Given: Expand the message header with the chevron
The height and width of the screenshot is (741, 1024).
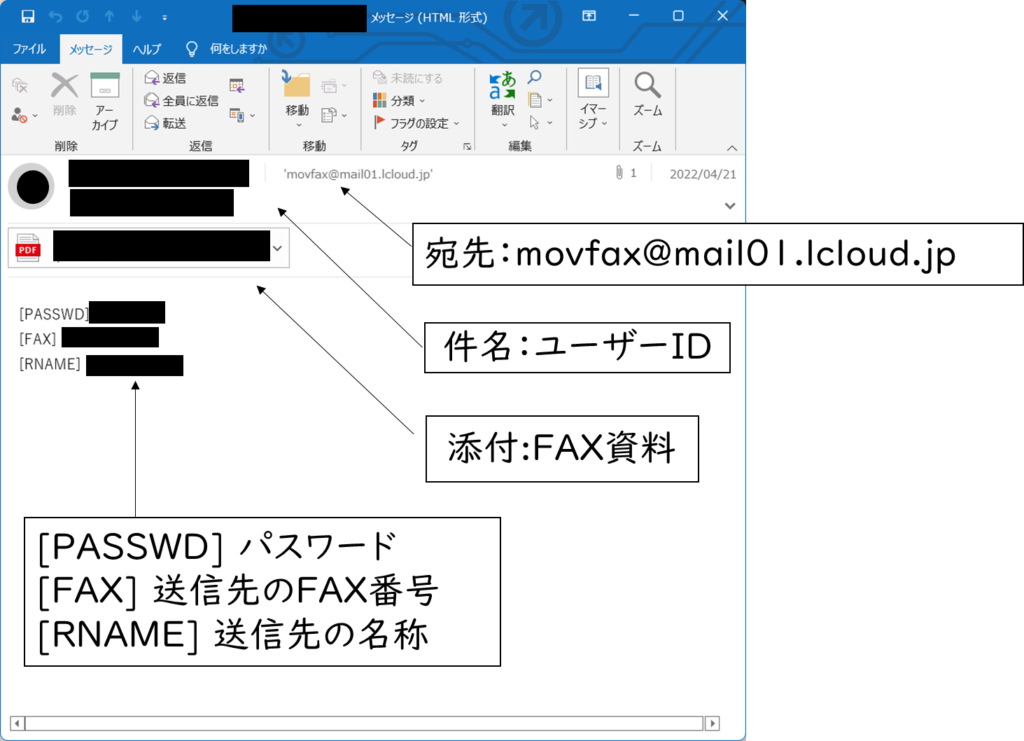Looking at the screenshot, I should coord(730,206).
